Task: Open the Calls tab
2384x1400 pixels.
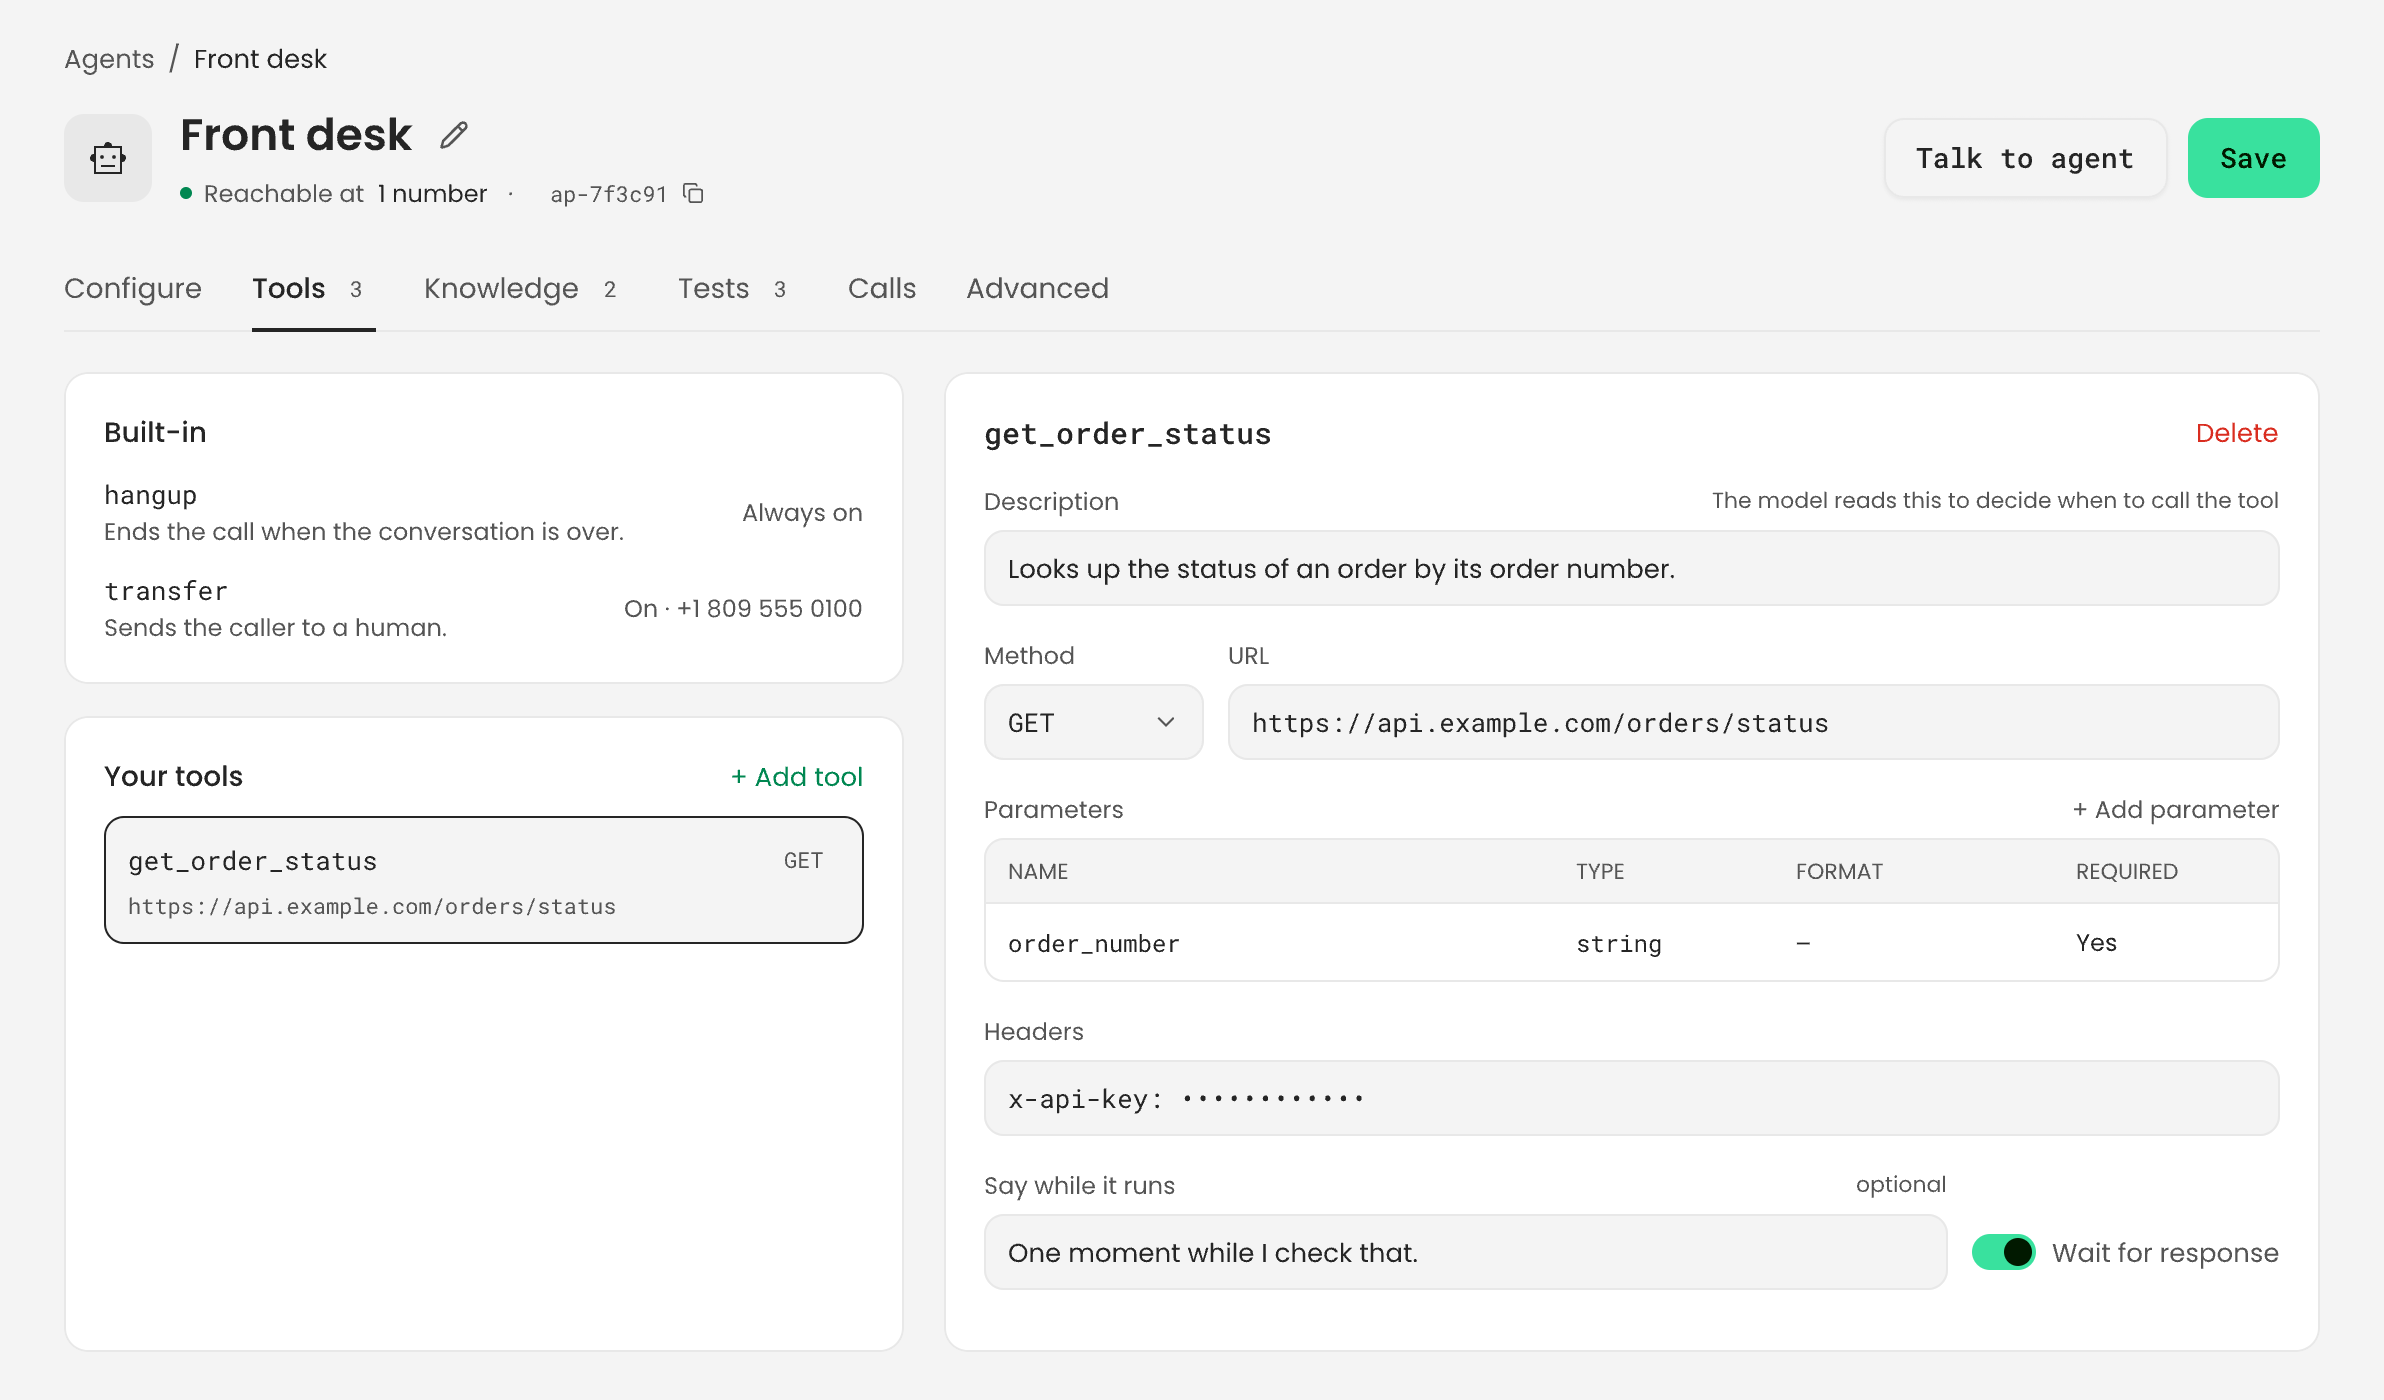Action: [x=882, y=288]
